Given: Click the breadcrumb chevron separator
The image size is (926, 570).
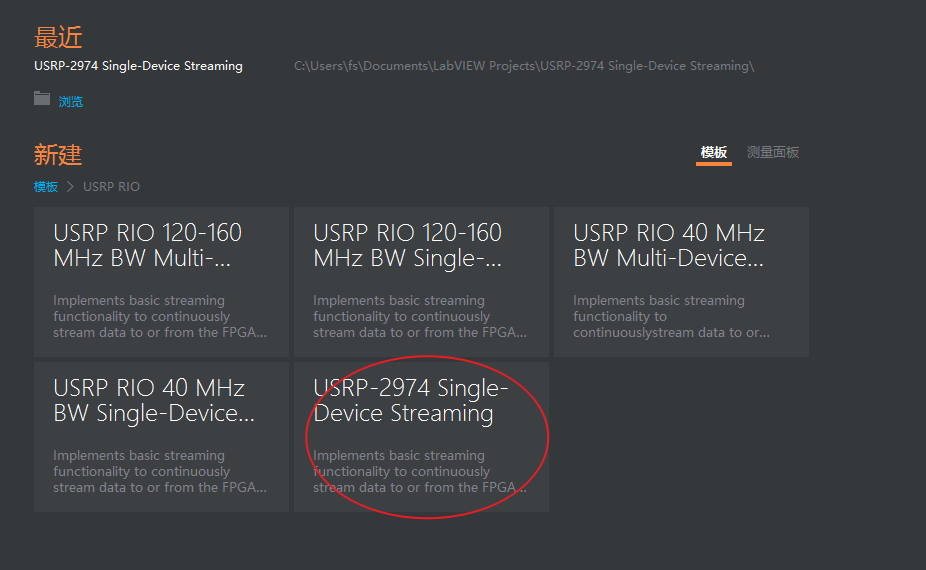Looking at the screenshot, I should point(70,187).
